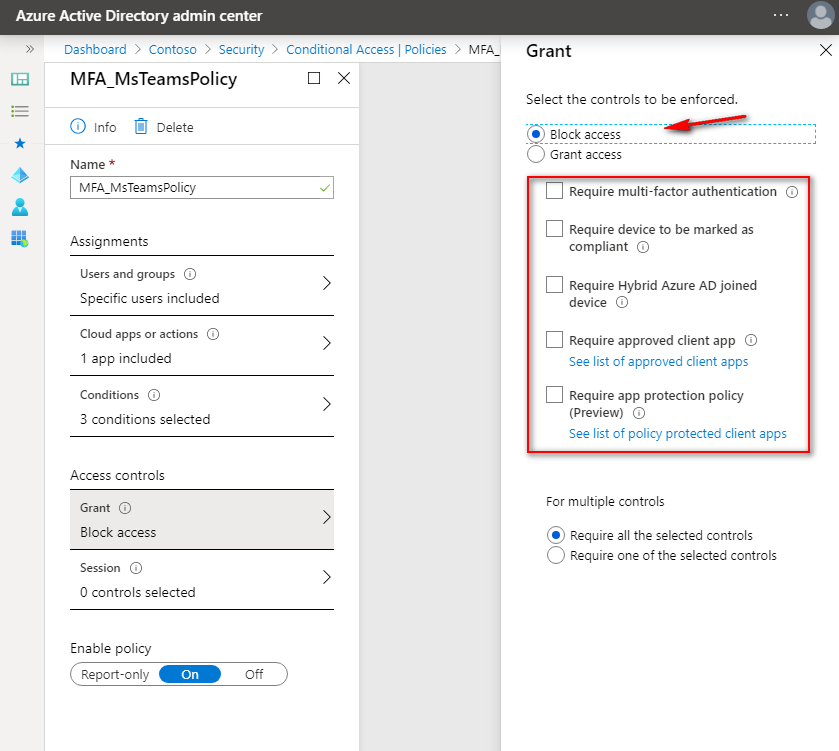
Task: Check Require device to be marked as compliant
Action: 554,228
